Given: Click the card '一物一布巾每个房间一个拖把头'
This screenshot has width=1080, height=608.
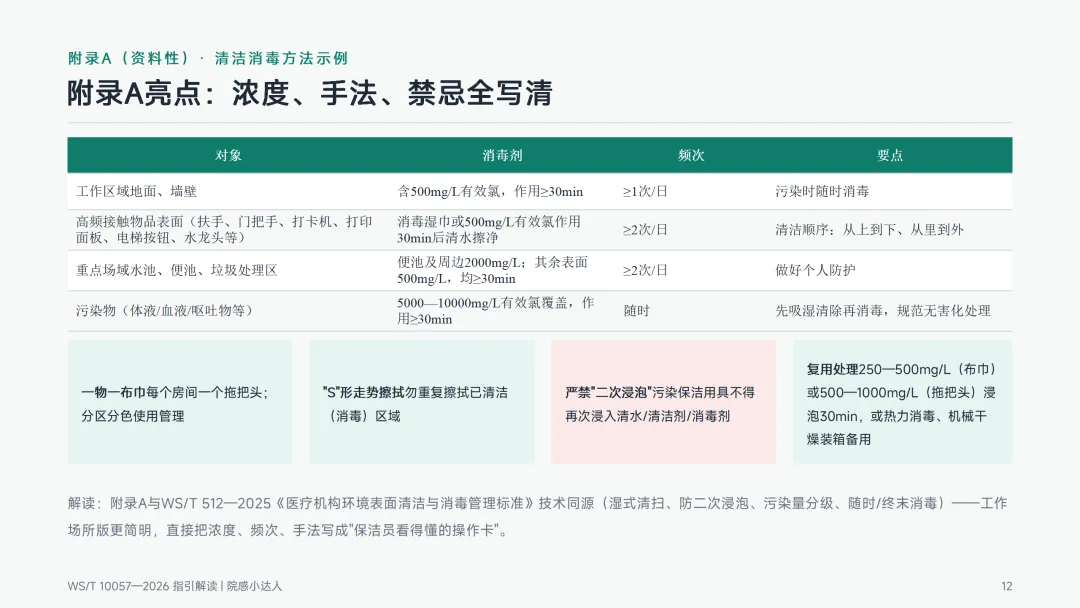Looking at the screenshot, I should tap(180, 402).
